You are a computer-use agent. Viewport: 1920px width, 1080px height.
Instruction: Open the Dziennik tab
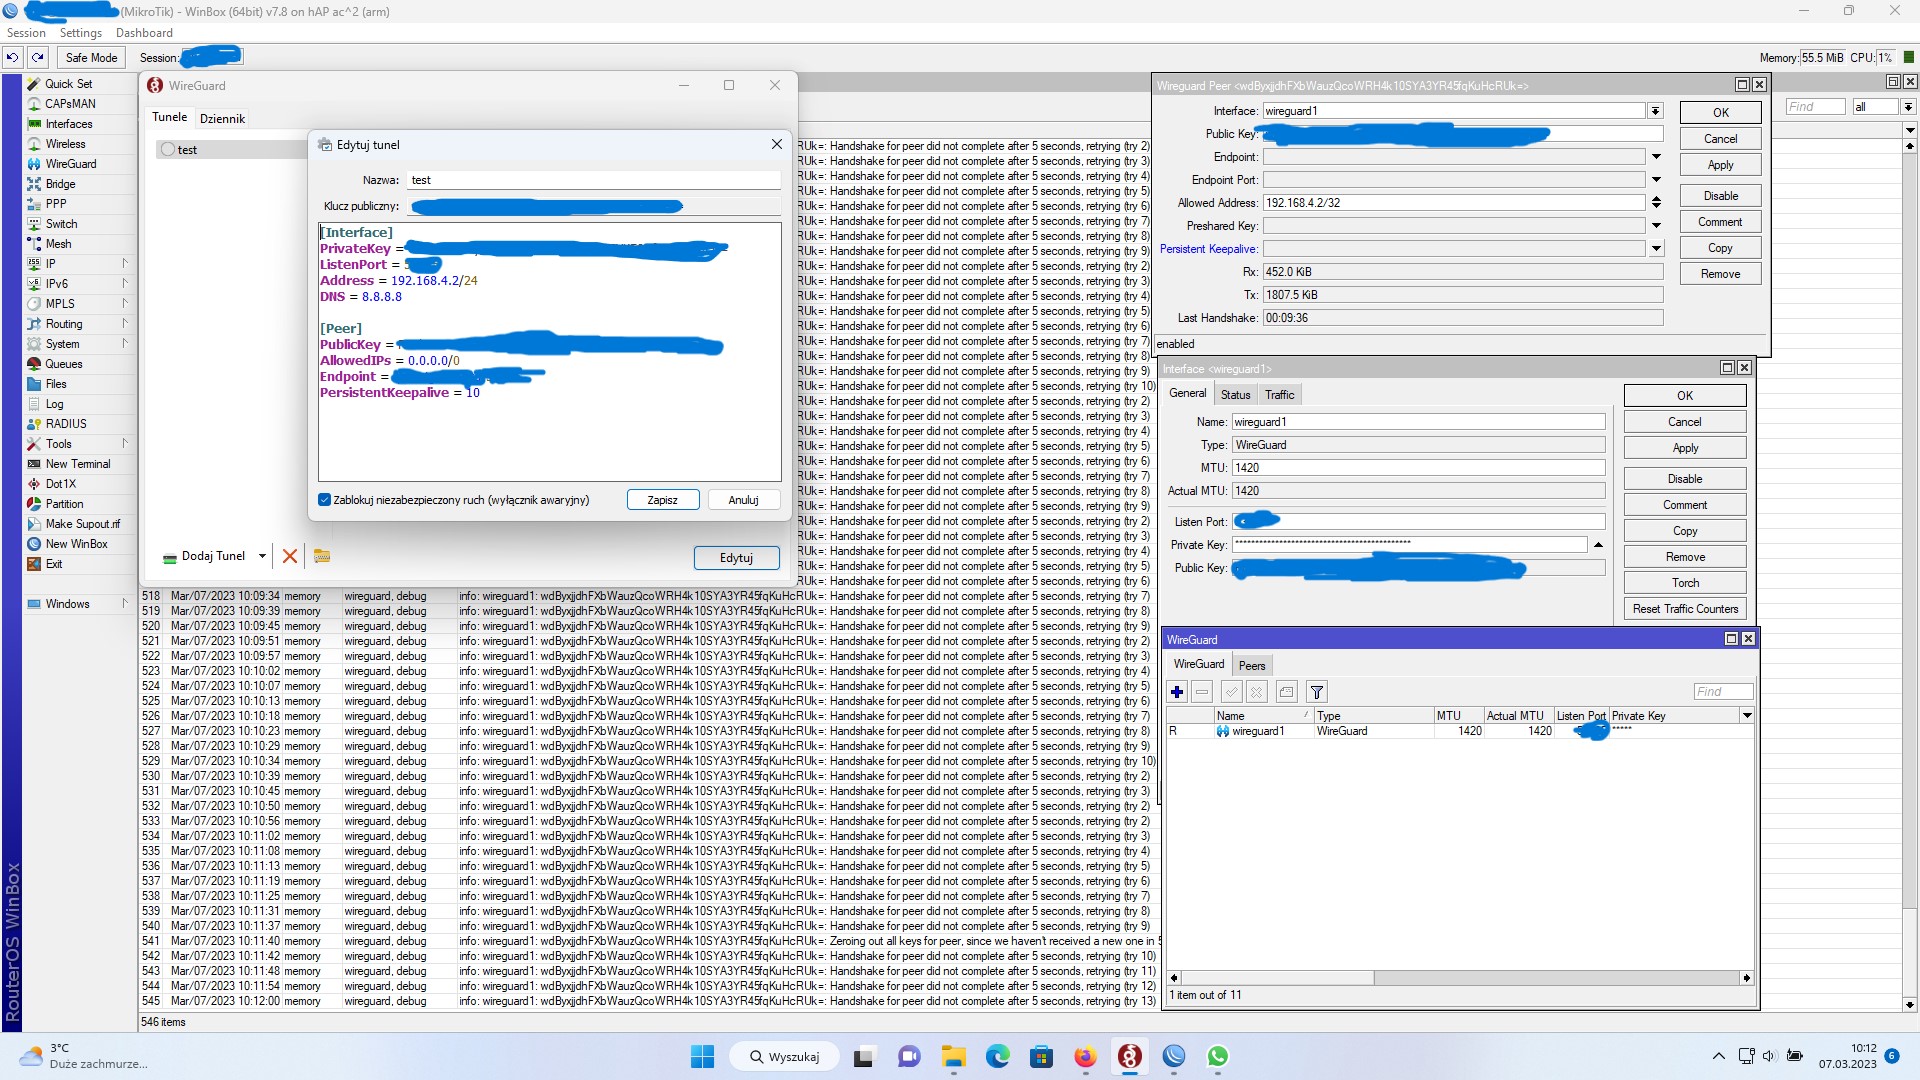[x=222, y=119]
